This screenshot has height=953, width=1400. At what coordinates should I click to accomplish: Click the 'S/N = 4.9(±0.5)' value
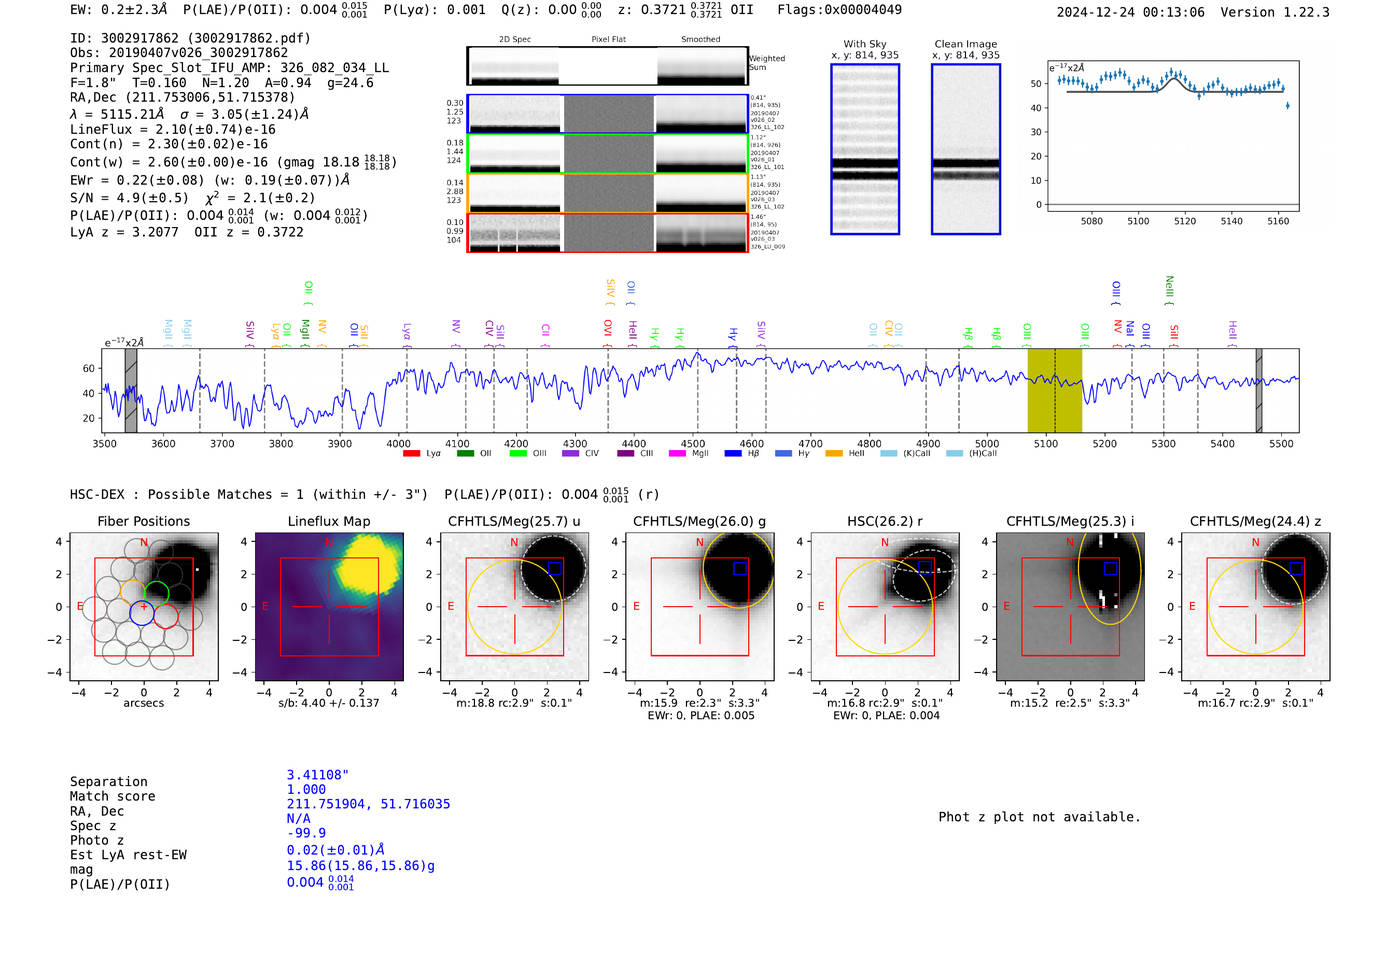coord(129,198)
